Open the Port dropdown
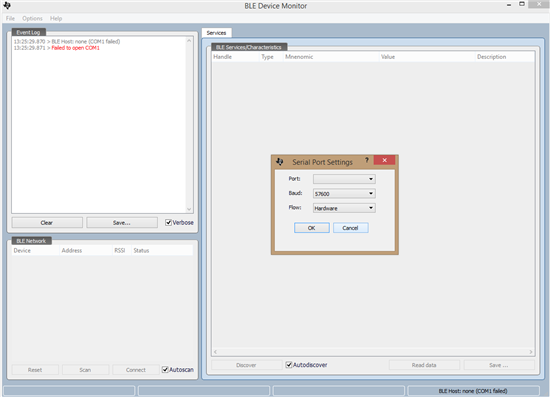 click(x=344, y=179)
